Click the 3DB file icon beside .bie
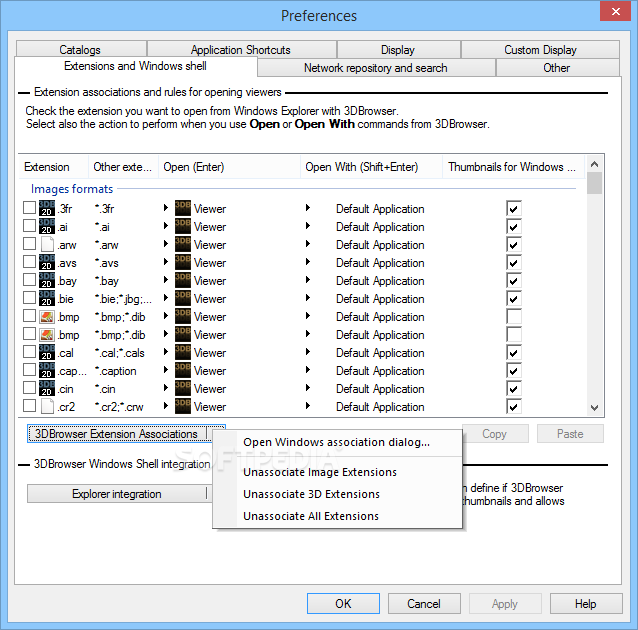The width and height of the screenshot is (638, 630). tap(47, 298)
